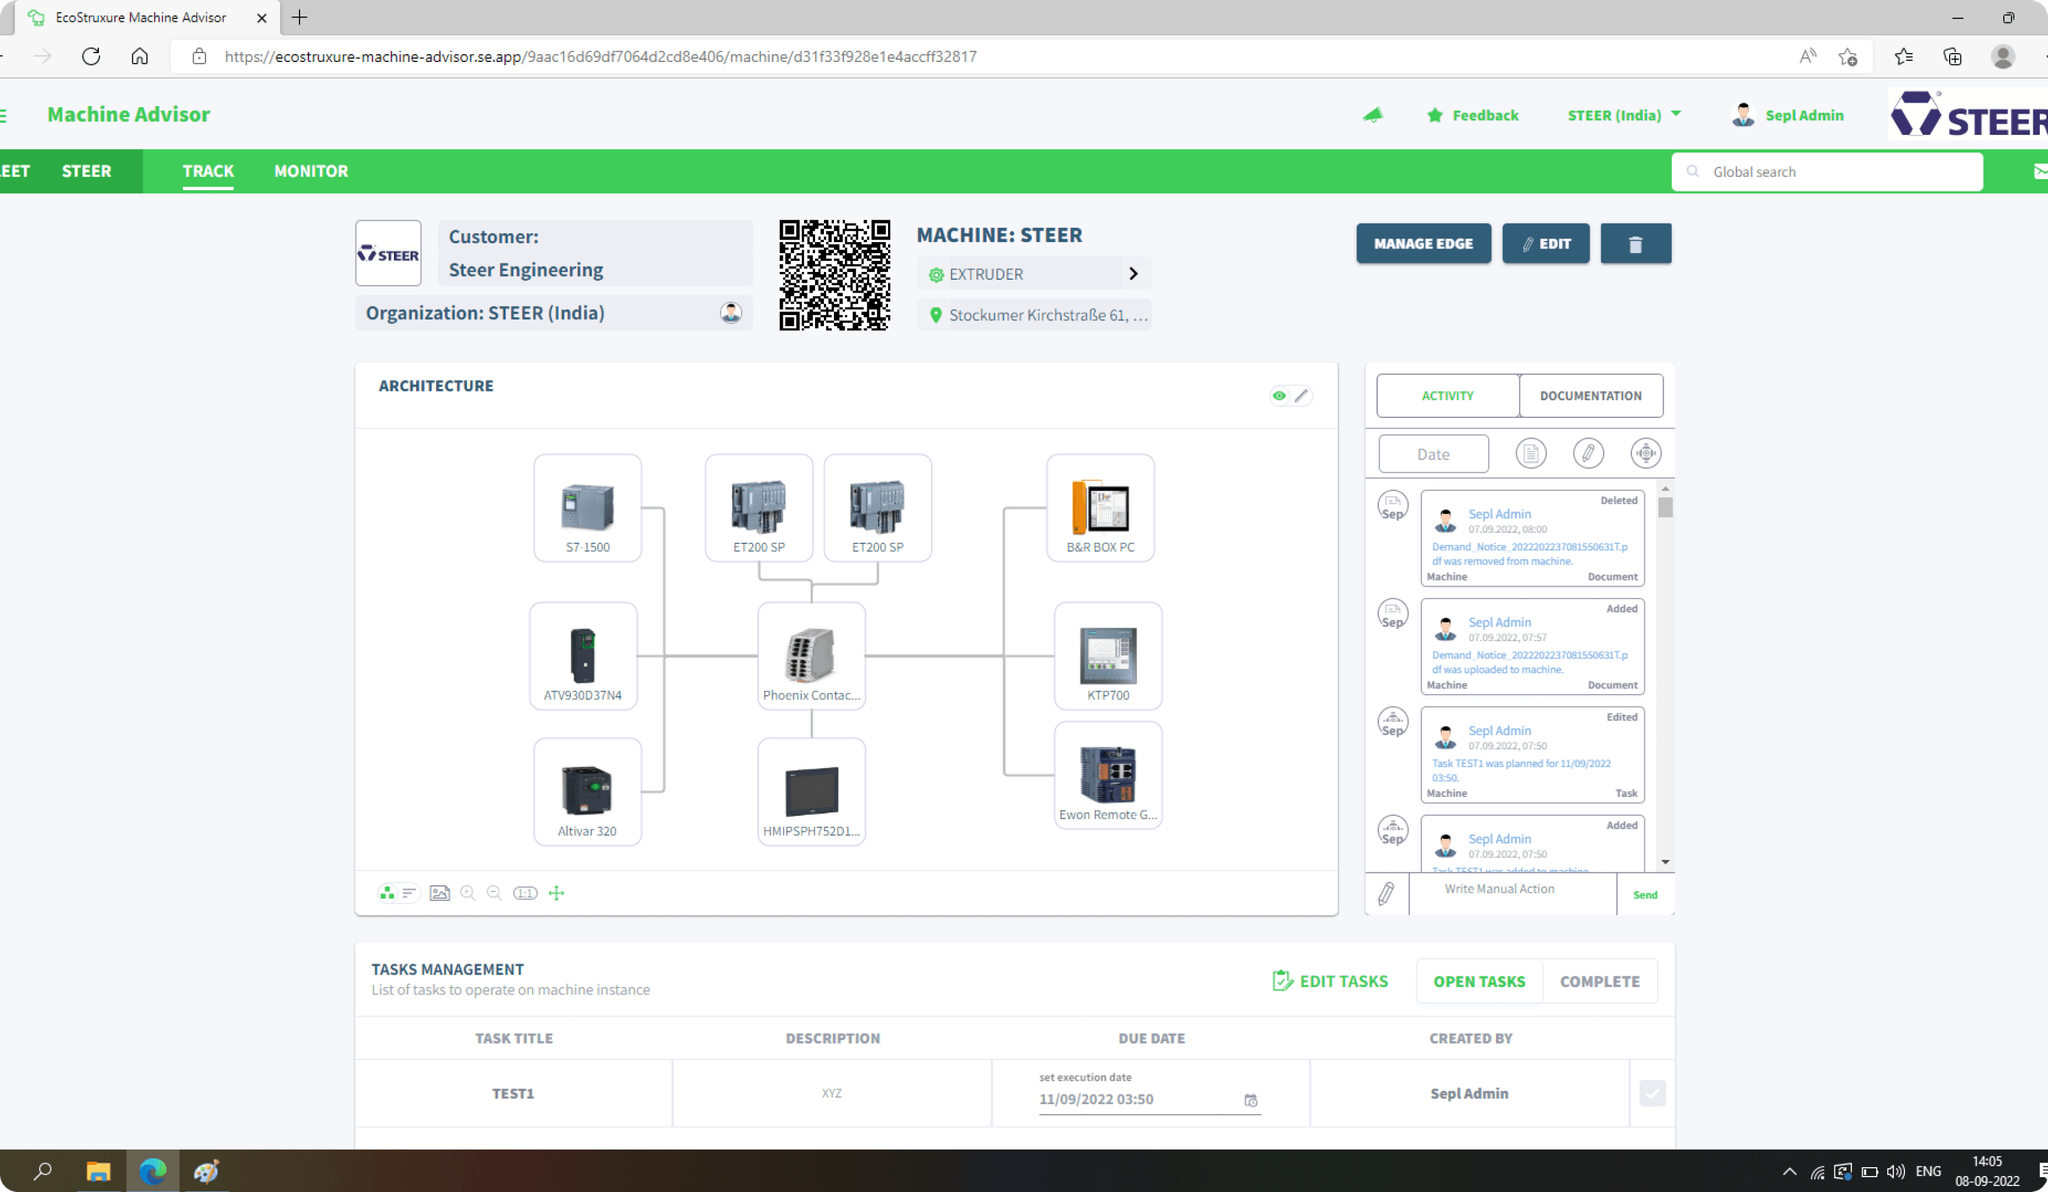Screen dimensions: 2048x1192
Task: Click the trash delete machine button
Action: 1635,244
